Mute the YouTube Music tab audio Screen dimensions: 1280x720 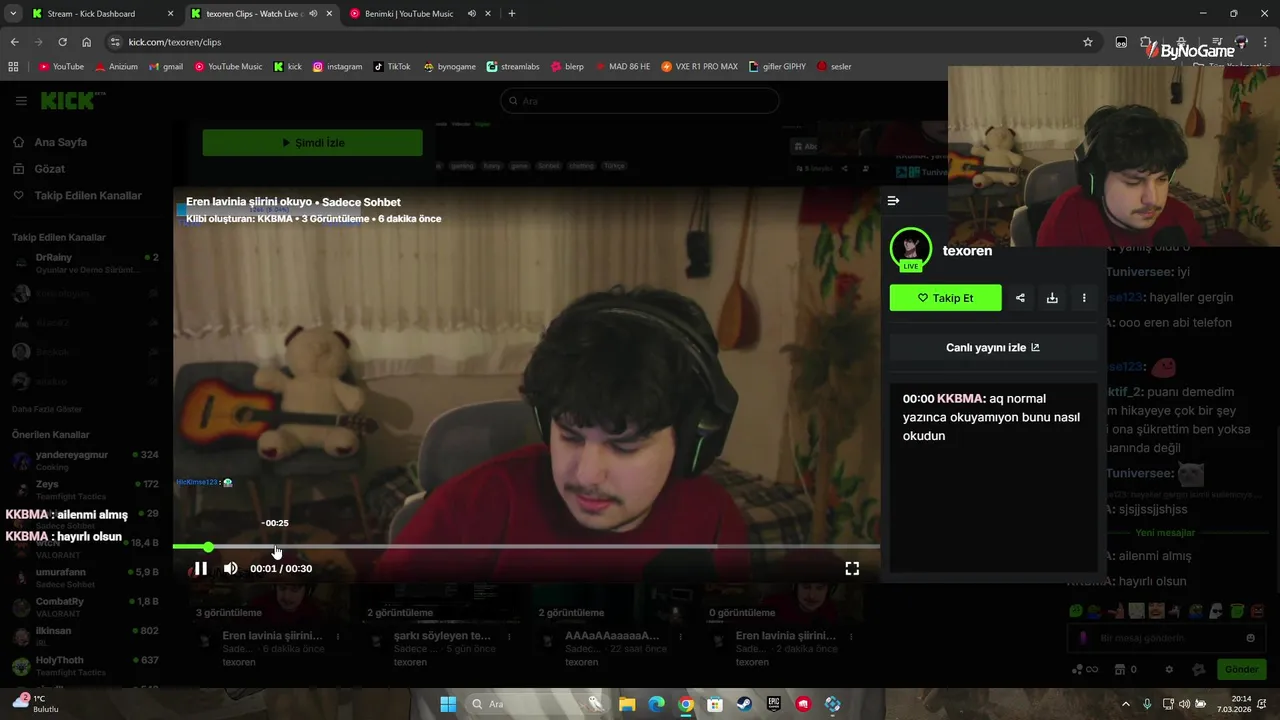click(472, 14)
